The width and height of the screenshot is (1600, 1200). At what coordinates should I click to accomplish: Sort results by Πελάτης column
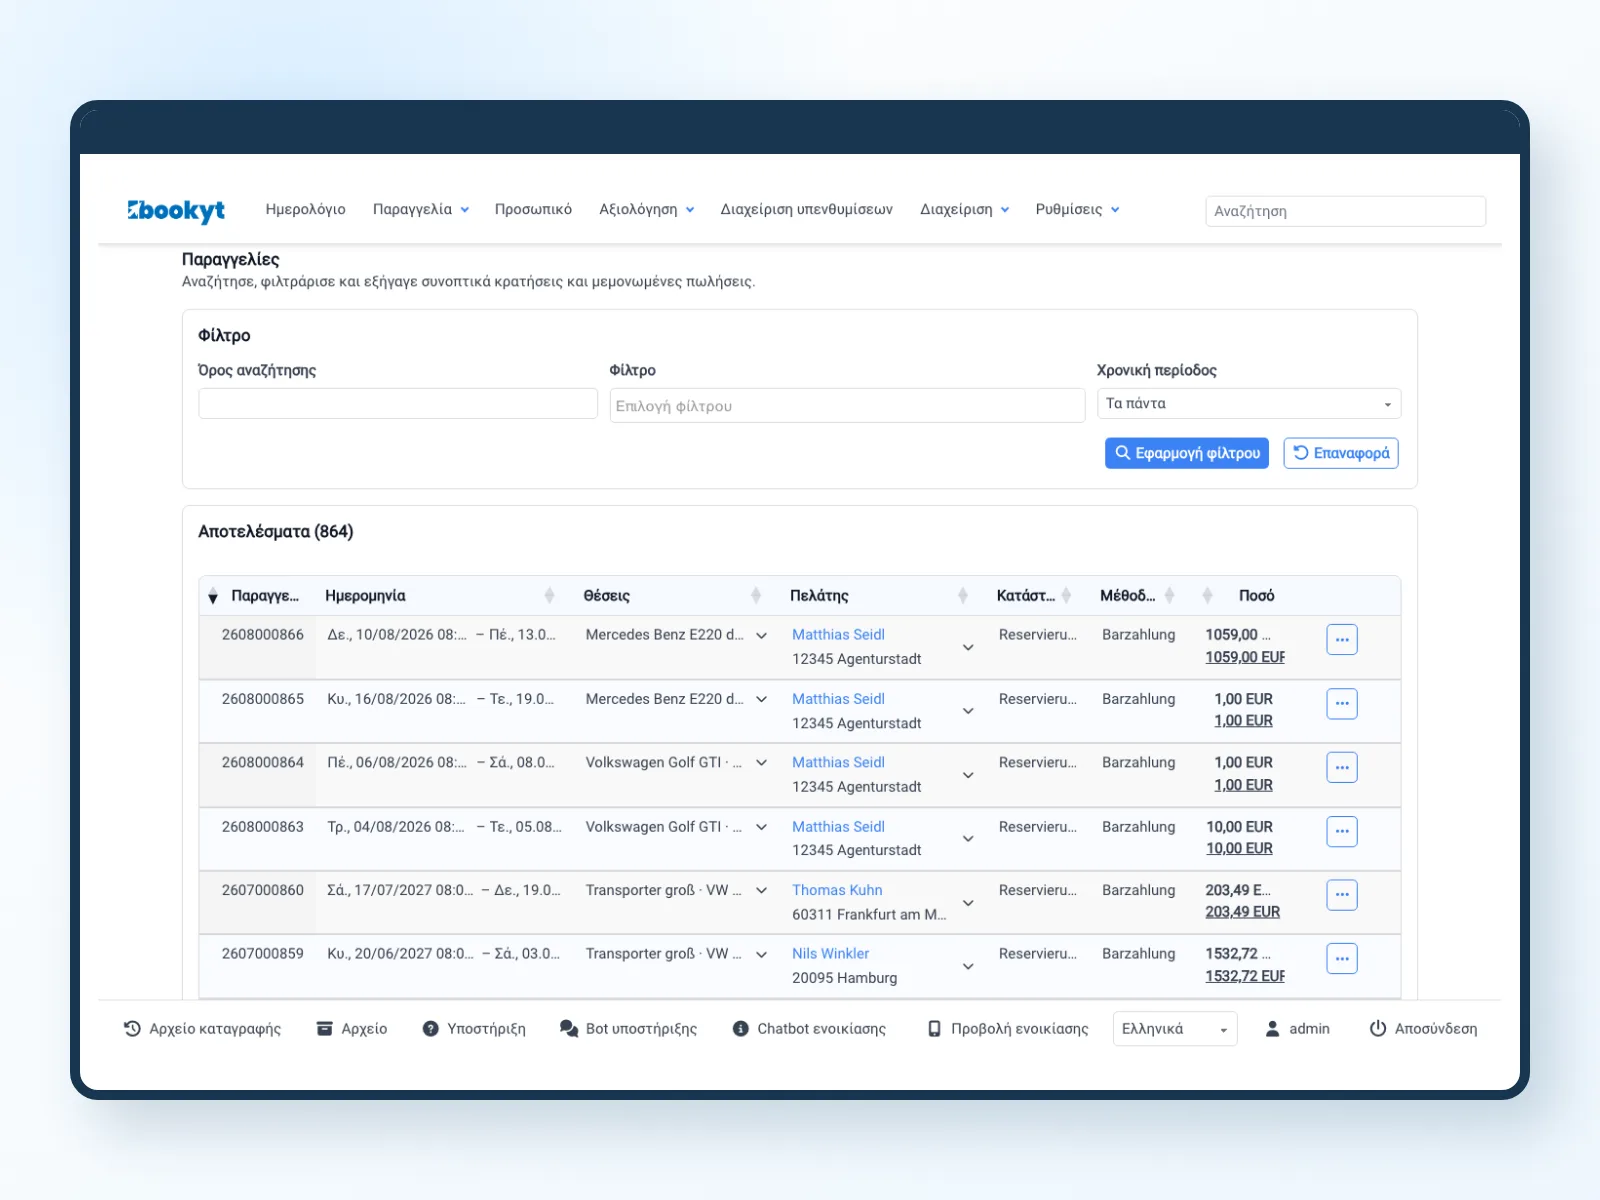tap(962, 596)
